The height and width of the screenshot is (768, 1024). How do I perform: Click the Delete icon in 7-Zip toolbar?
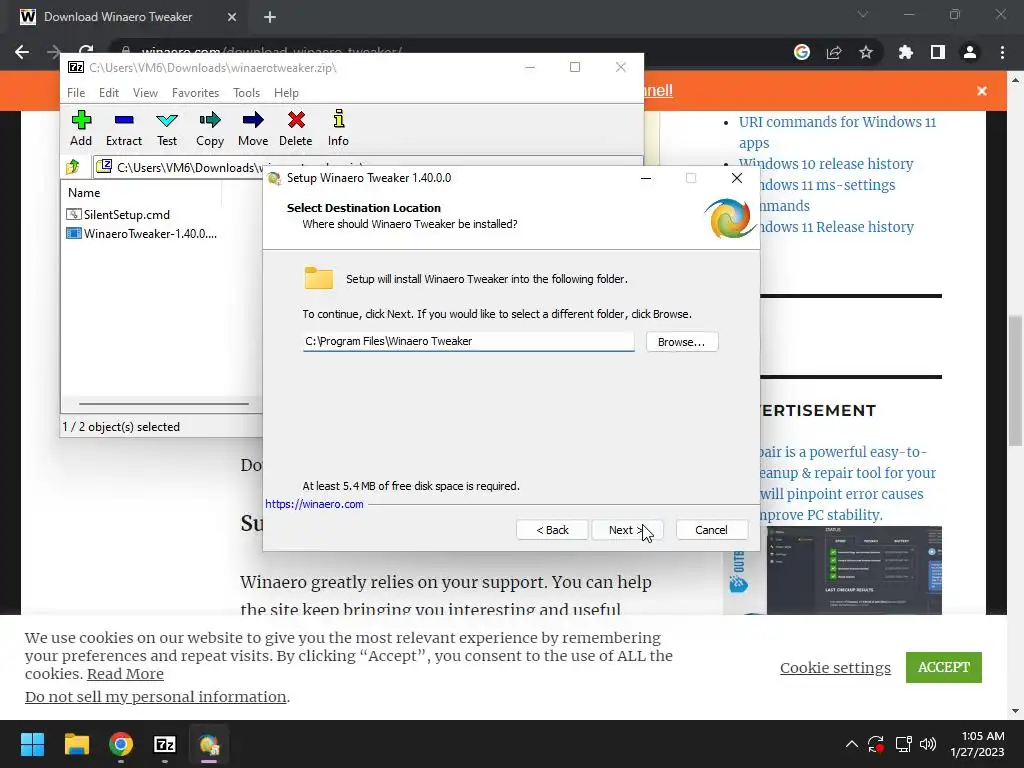pyautogui.click(x=296, y=128)
